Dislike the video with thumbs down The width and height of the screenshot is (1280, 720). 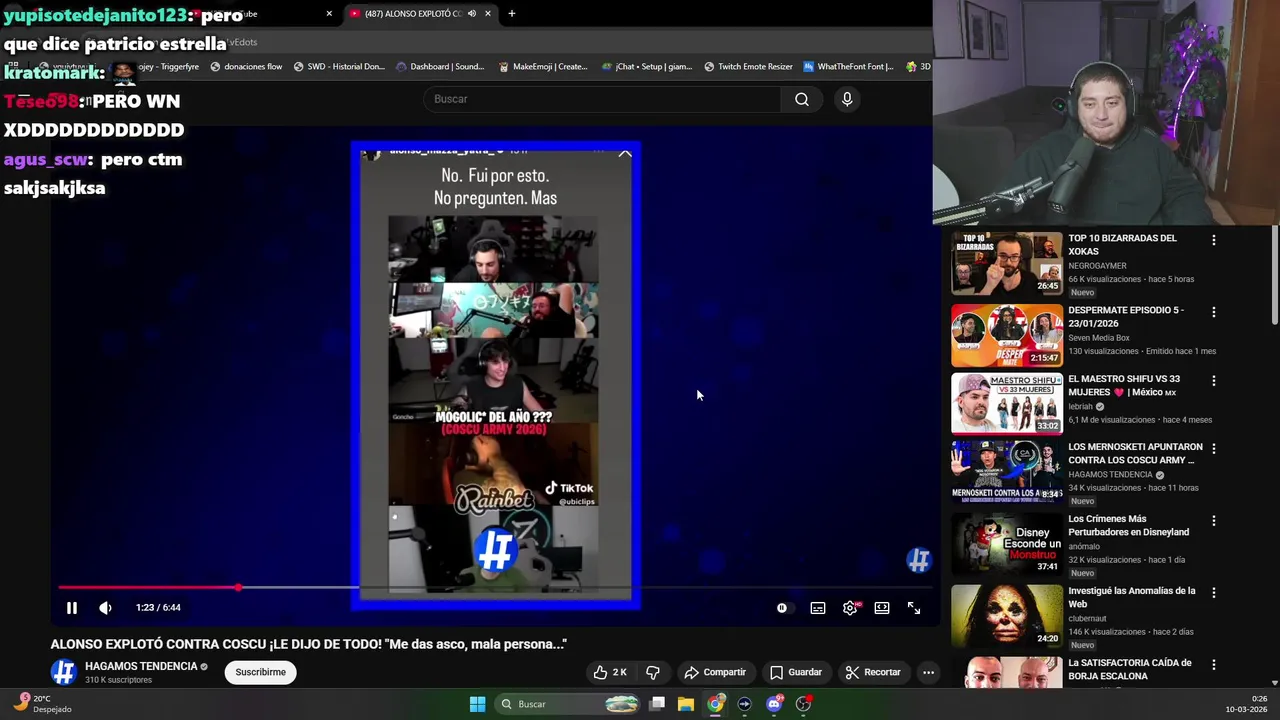click(653, 672)
